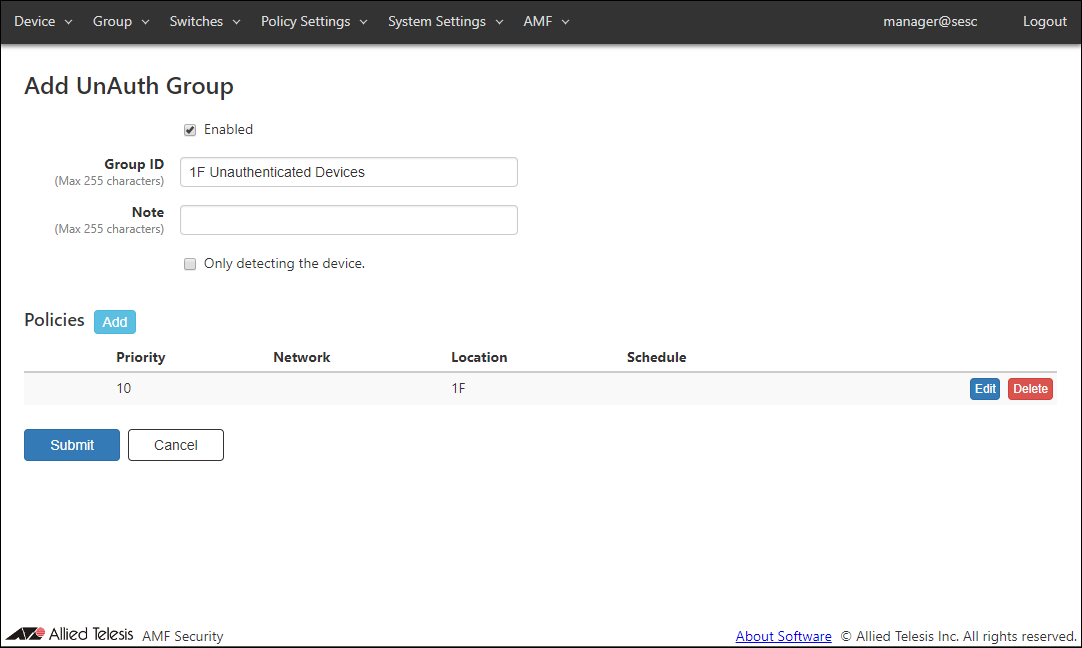Image resolution: width=1082 pixels, height=648 pixels.
Task: Click into the Group ID text field
Action: [348, 172]
